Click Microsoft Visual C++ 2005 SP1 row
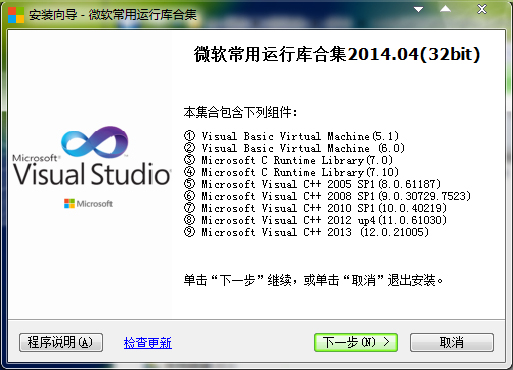Viewport: 513px width, 370px height. click(x=312, y=184)
